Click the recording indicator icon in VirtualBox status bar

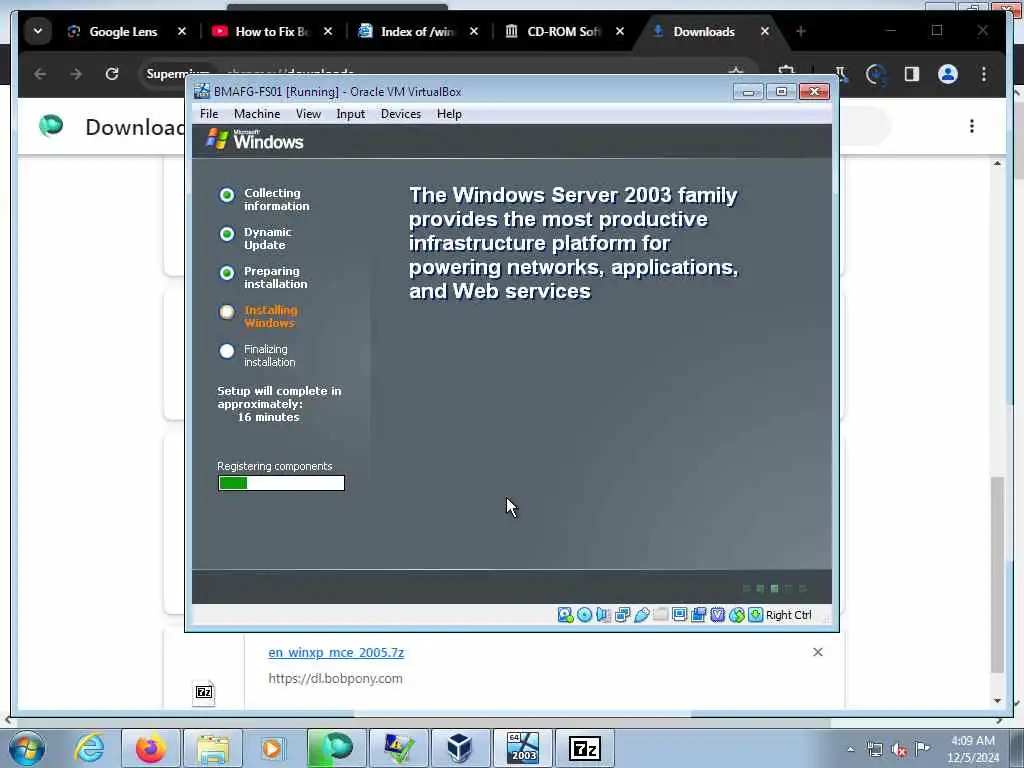698,615
